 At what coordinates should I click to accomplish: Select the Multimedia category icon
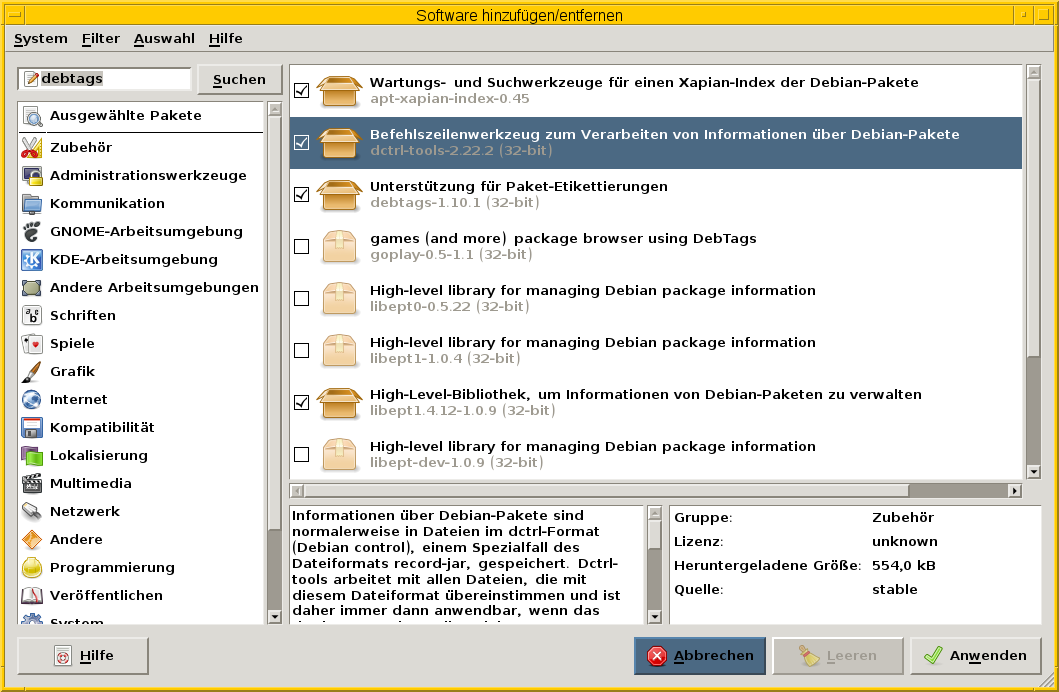[33, 483]
